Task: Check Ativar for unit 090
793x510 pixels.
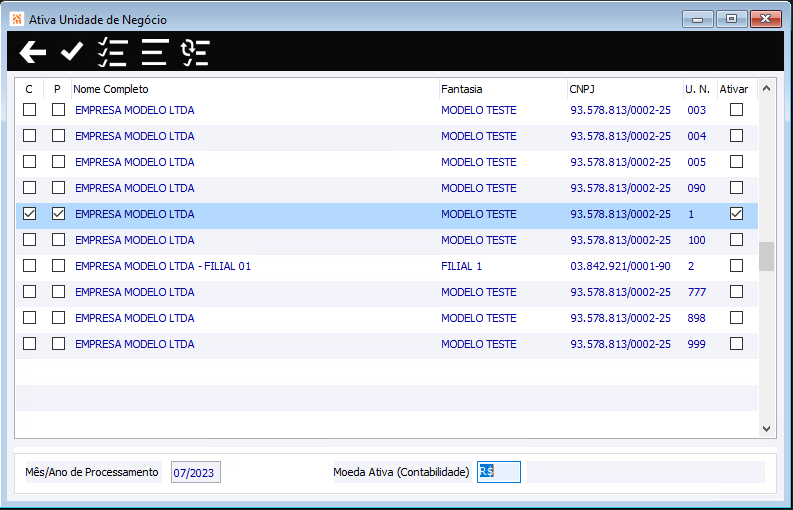Action: 736,188
